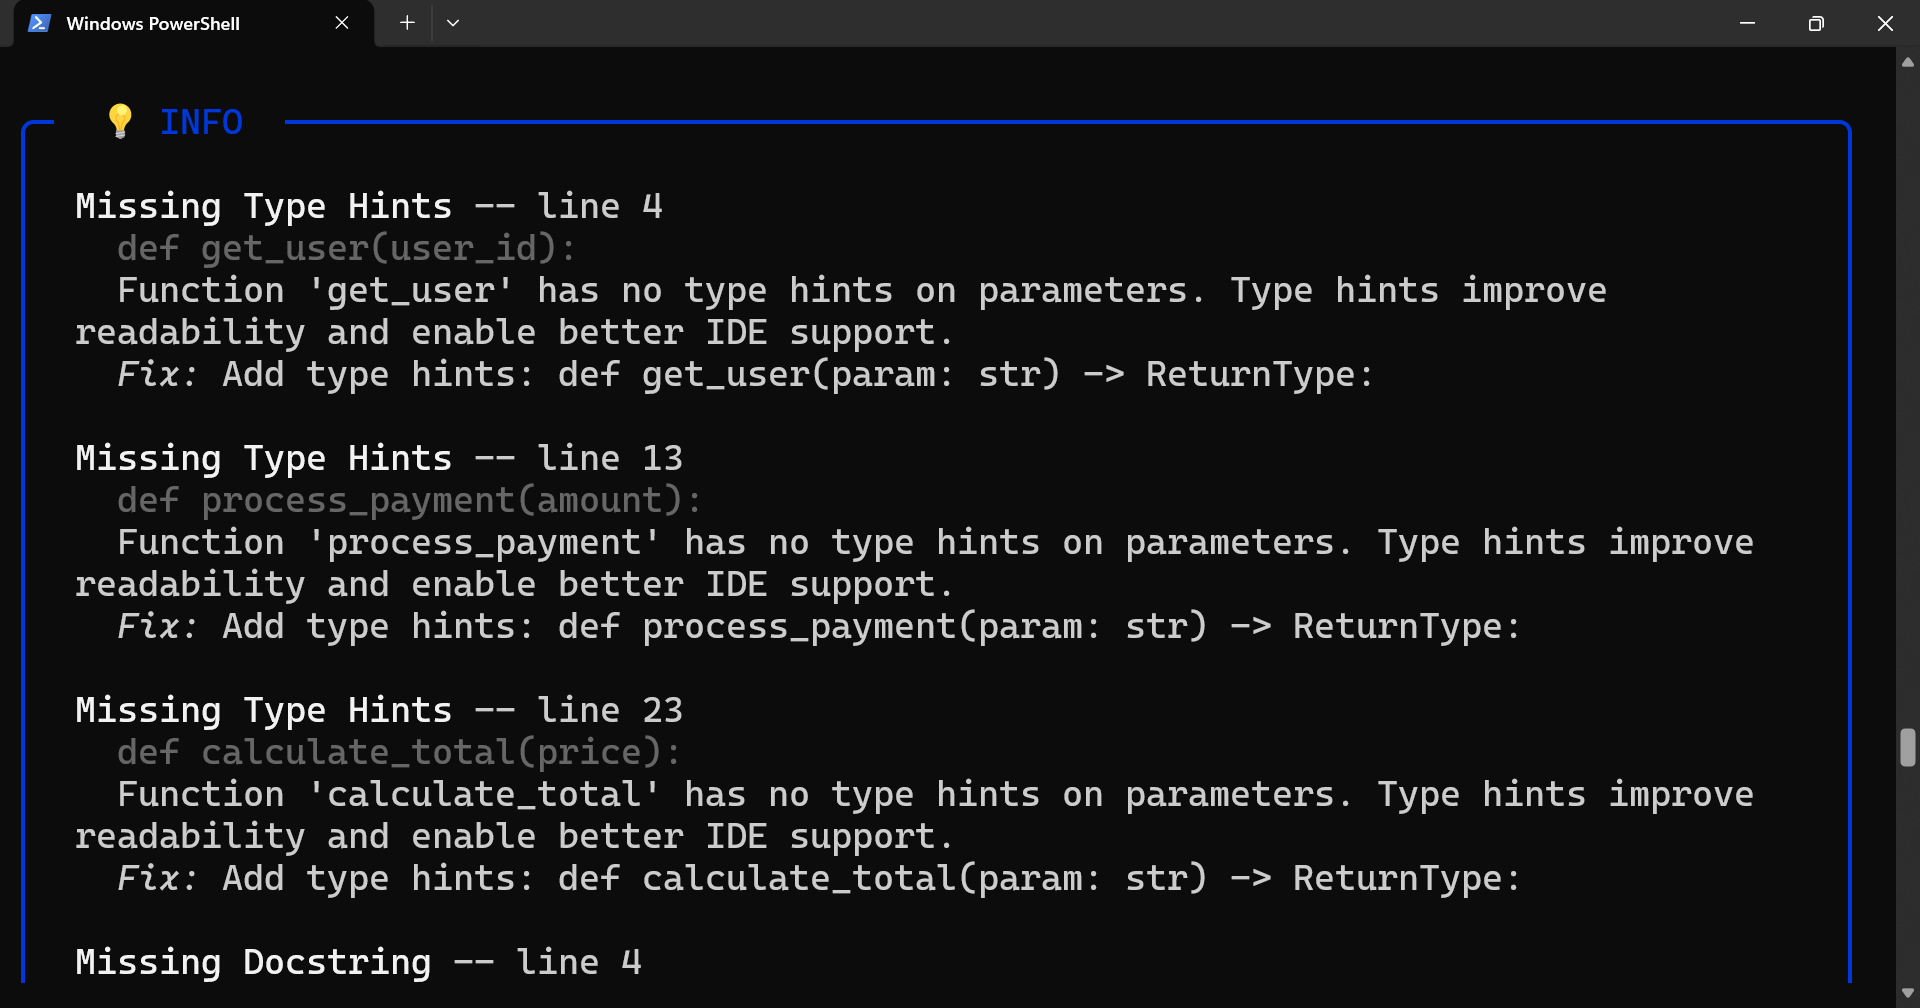Image resolution: width=1920 pixels, height=1008 pixels.
Task: Minimize the terminal window
Action: pyautogui.click(x=1747, y=23)
